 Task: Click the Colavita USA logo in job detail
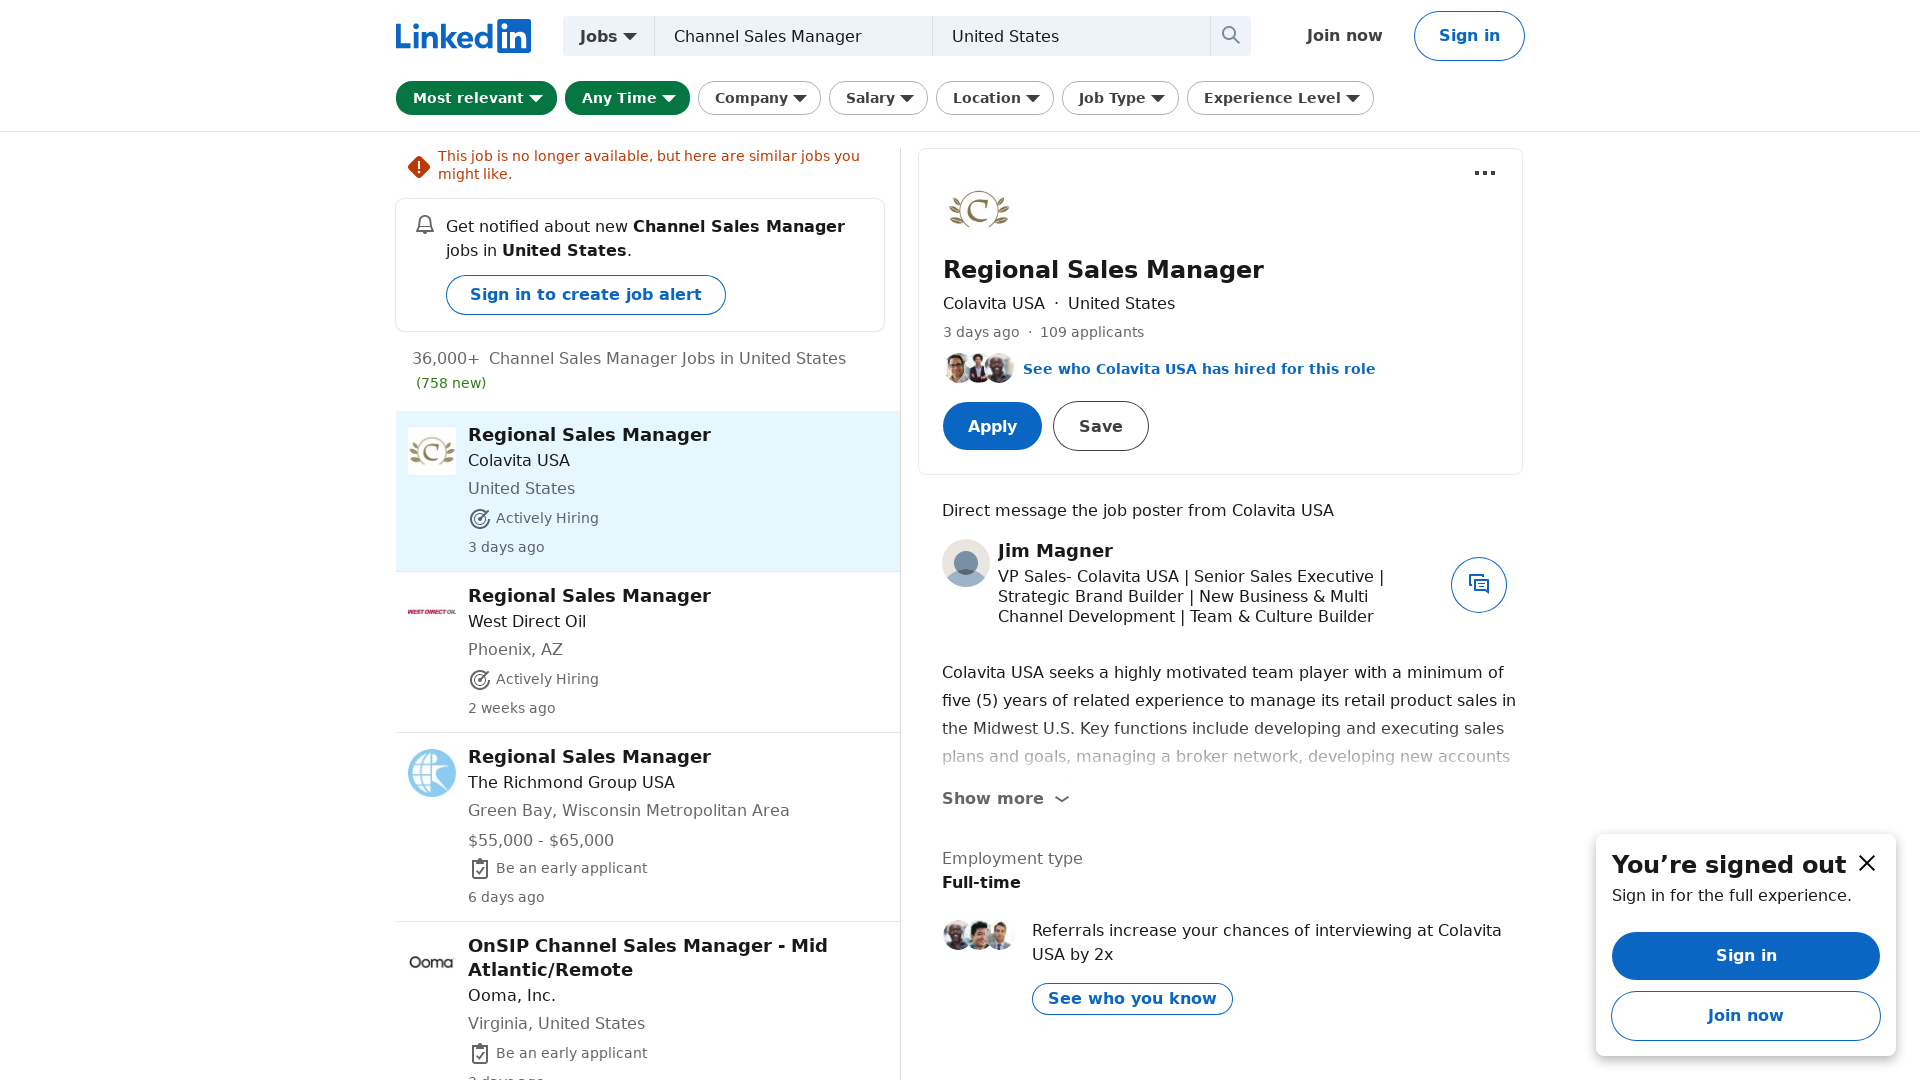point(979,210)
